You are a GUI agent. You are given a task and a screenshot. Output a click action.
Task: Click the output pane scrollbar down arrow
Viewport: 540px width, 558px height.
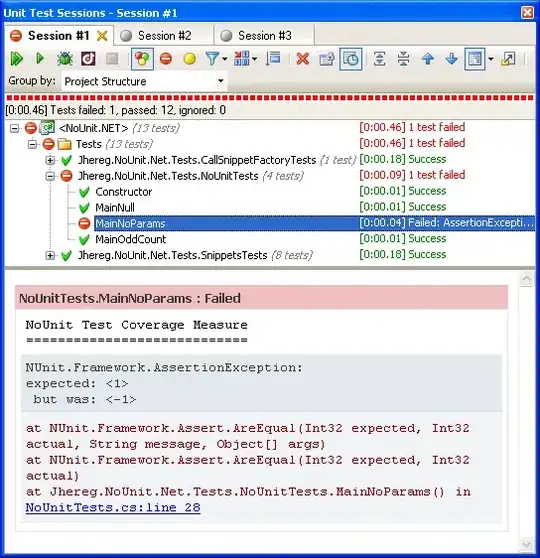526,544
